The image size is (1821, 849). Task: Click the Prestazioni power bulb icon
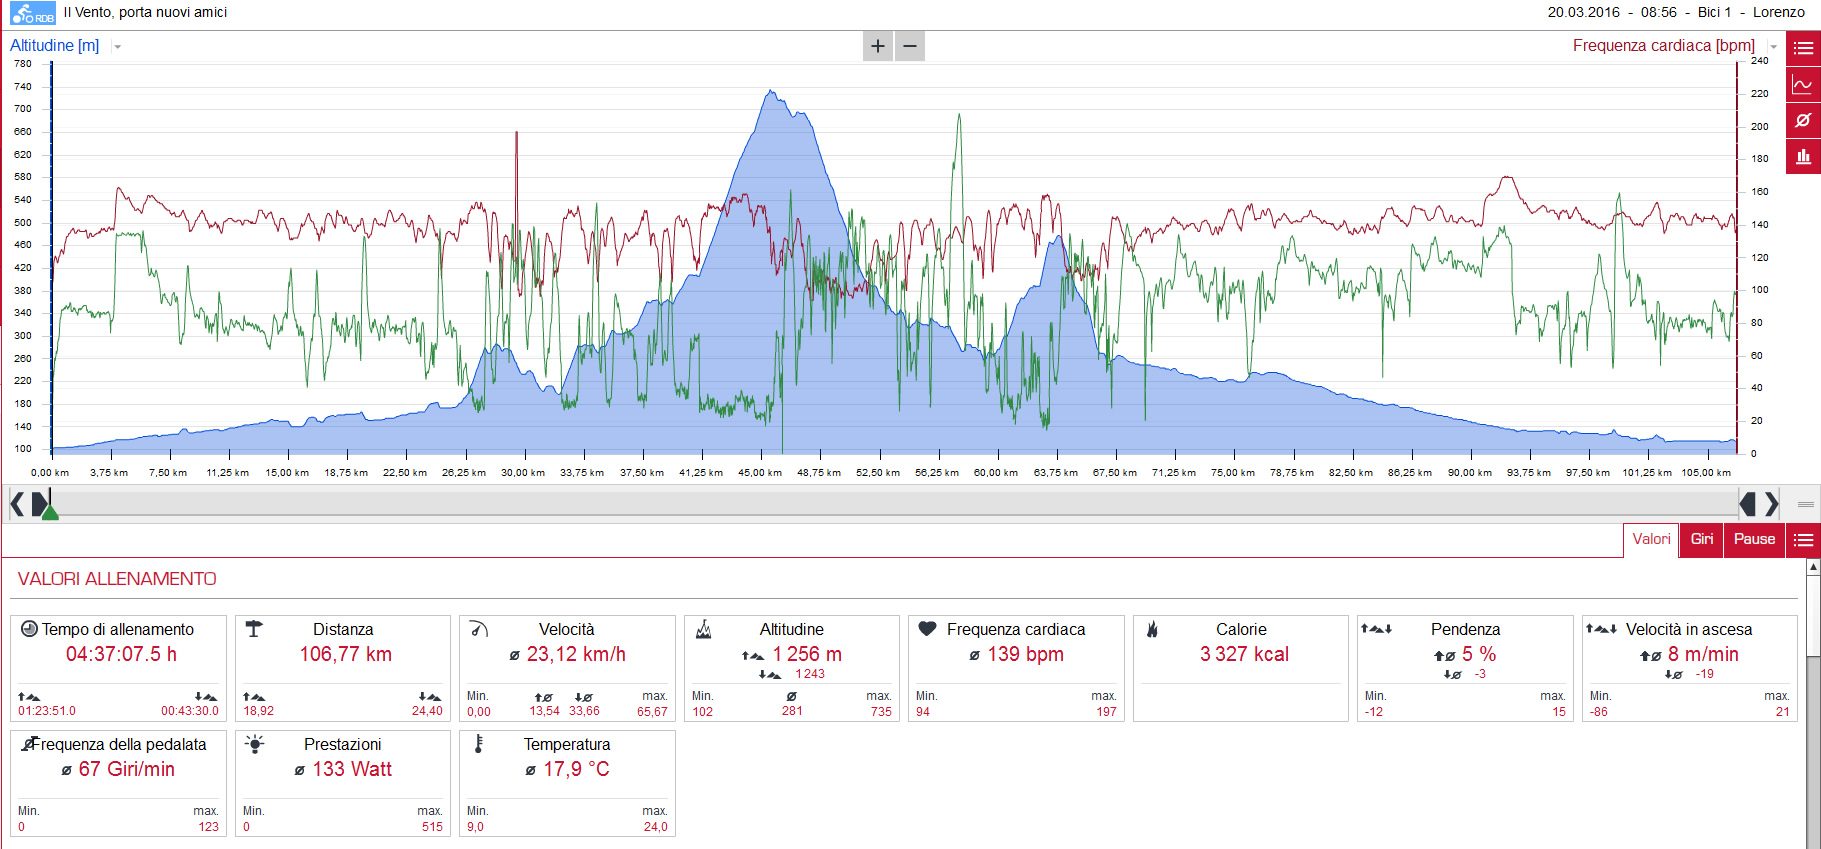[x=254, y=744]
